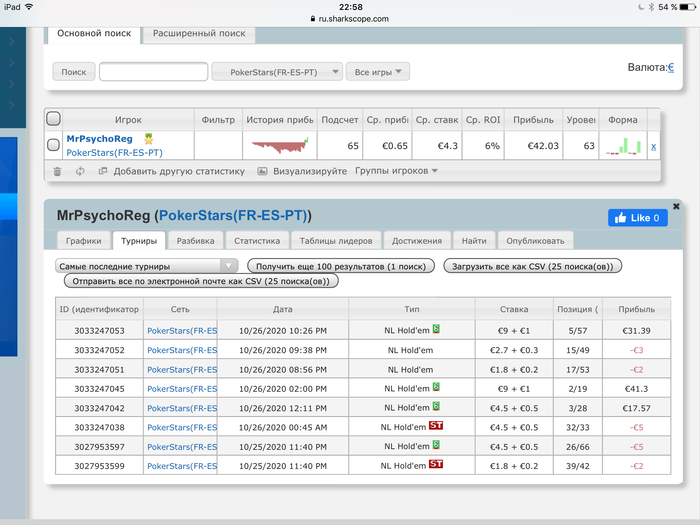Click bounty icon on tournament 3033247045

point(436,387)
